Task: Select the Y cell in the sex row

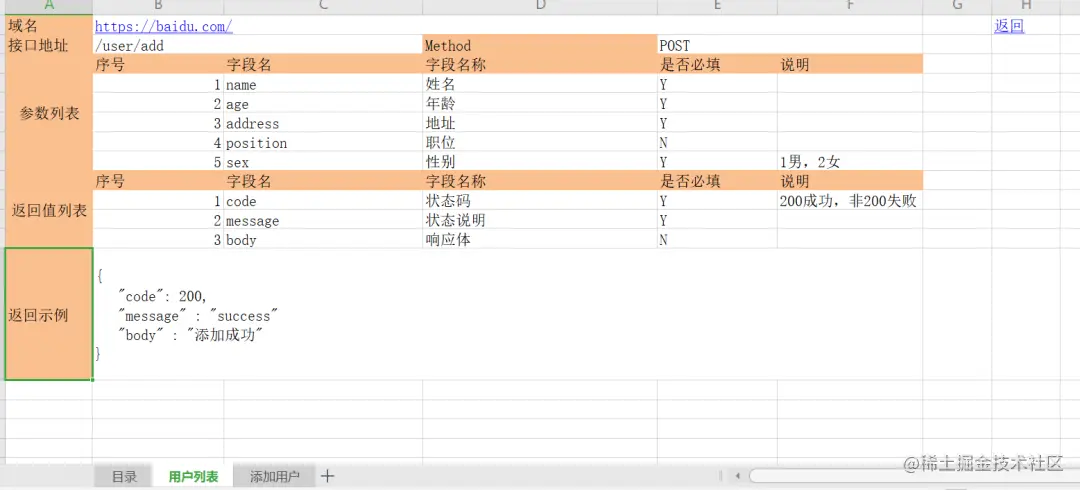Action: coord(718,162)
